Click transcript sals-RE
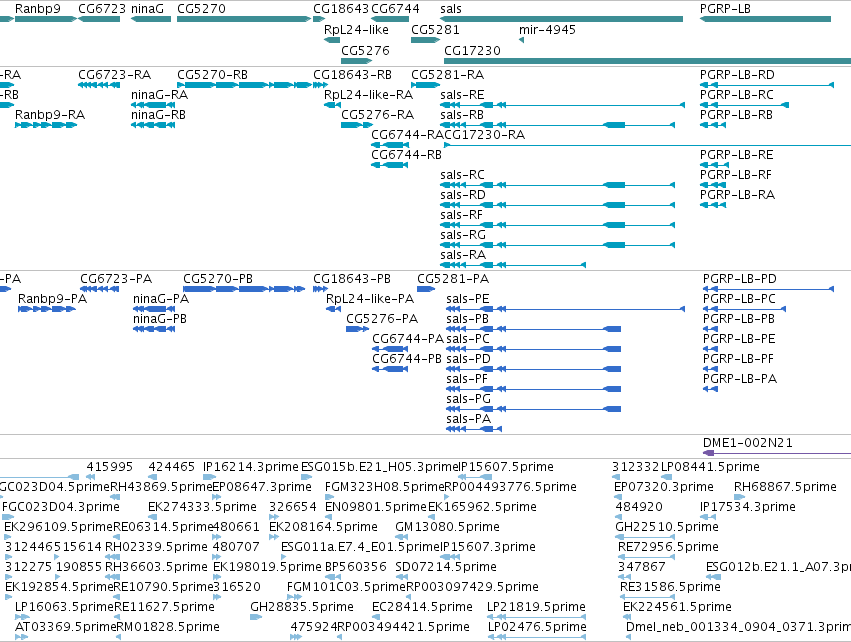851x642 pixels. click(562, 105)
